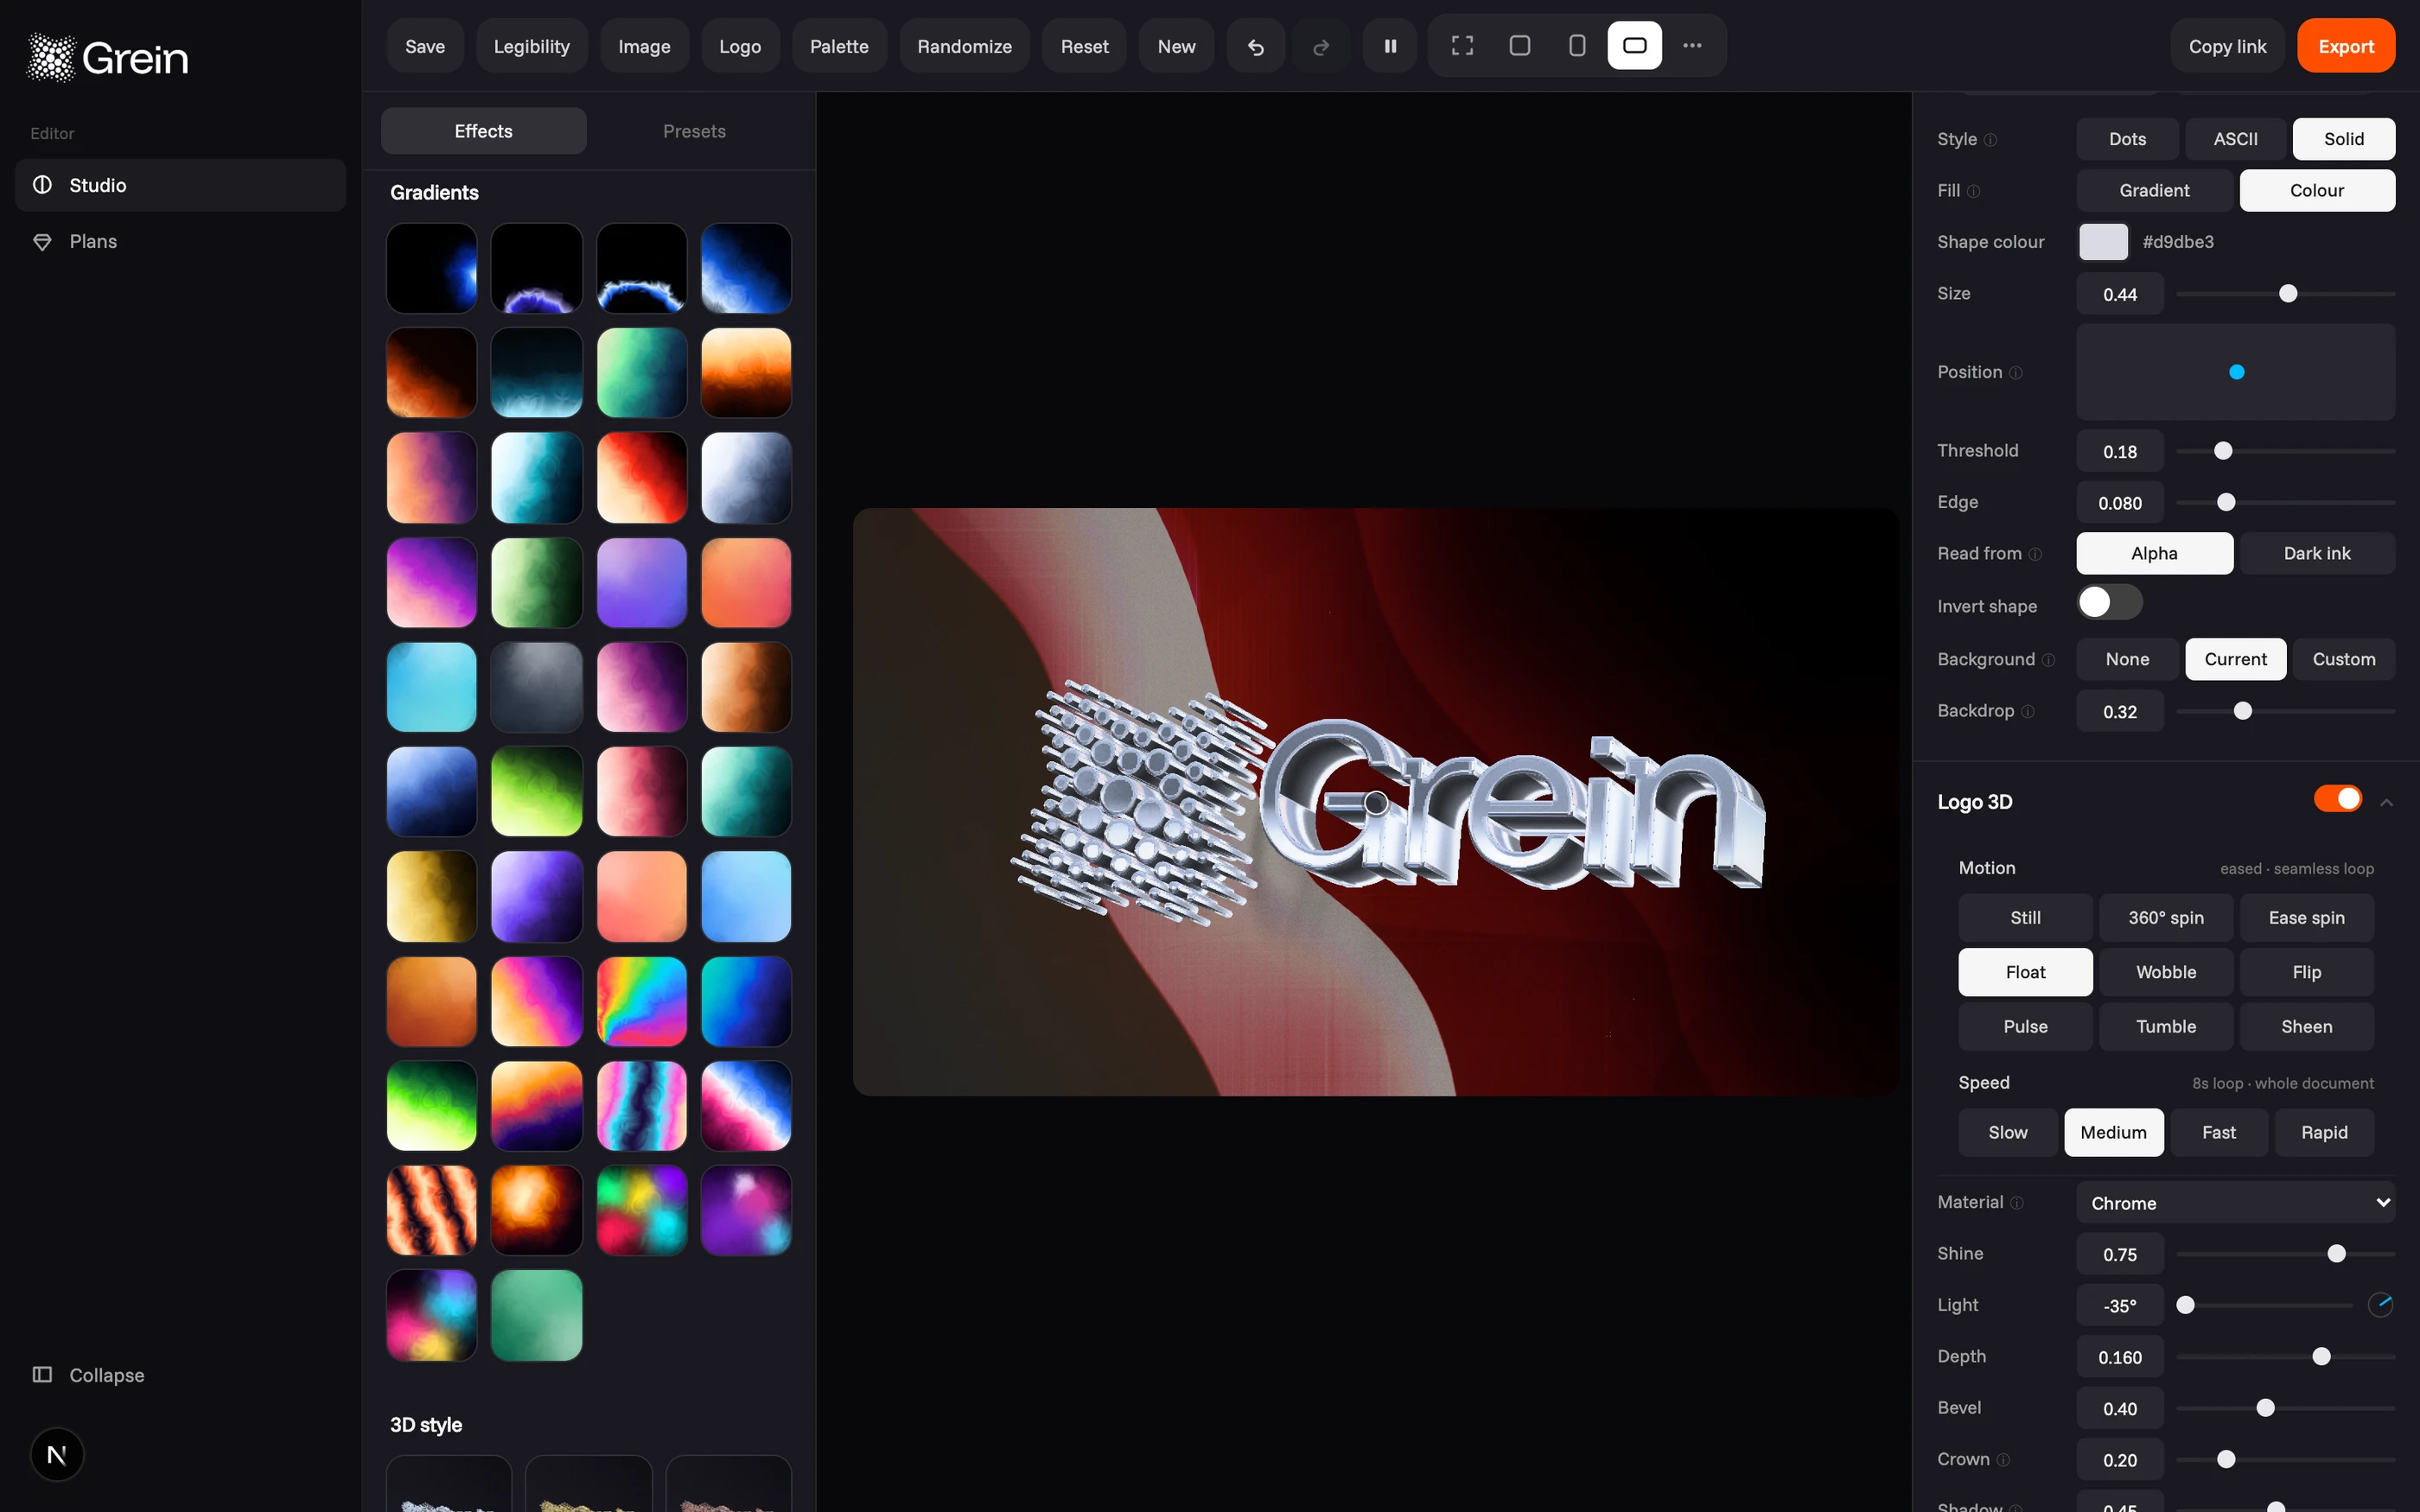Image resolution: width=2420 pixels, height=1512 pixels.
Task: Click the Threshold value field 0.18
Action: [x=2120, y=451]
